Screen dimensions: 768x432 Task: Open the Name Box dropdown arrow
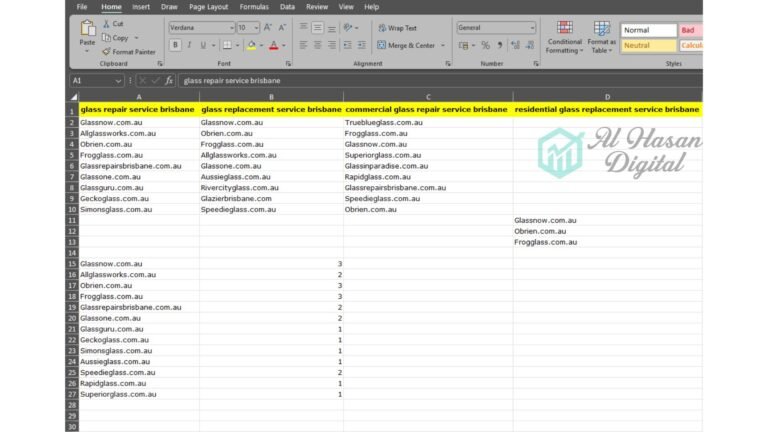(x=120, y=80)
